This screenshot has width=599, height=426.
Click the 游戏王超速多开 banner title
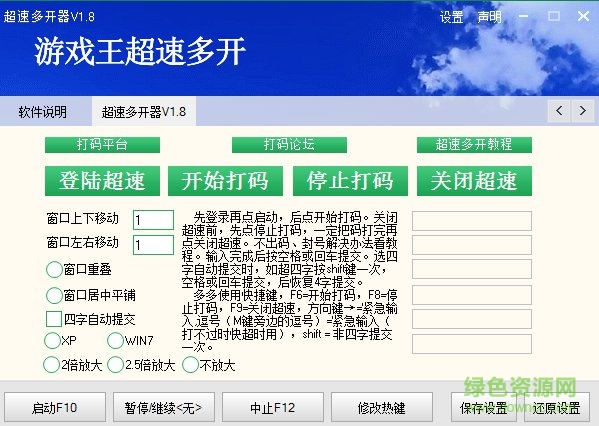[140, 52]
